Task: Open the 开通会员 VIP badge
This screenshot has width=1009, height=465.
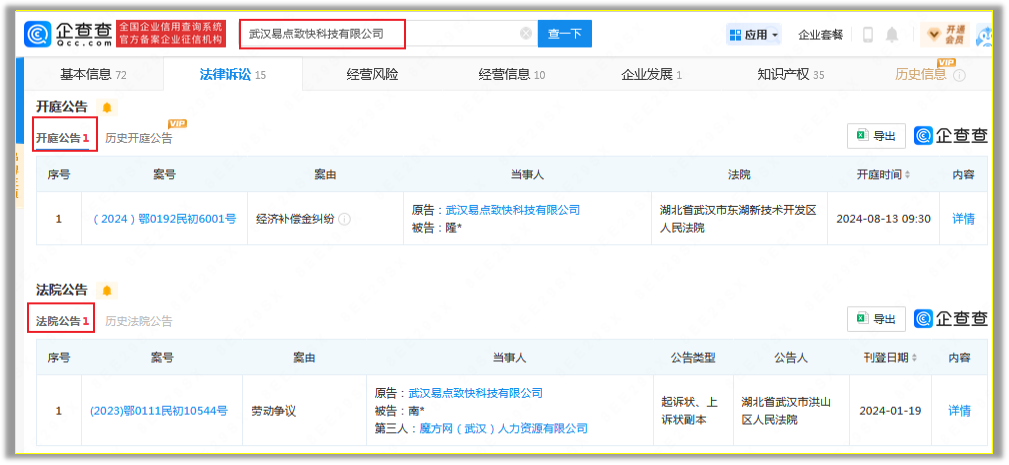Action: pos(945,35)
